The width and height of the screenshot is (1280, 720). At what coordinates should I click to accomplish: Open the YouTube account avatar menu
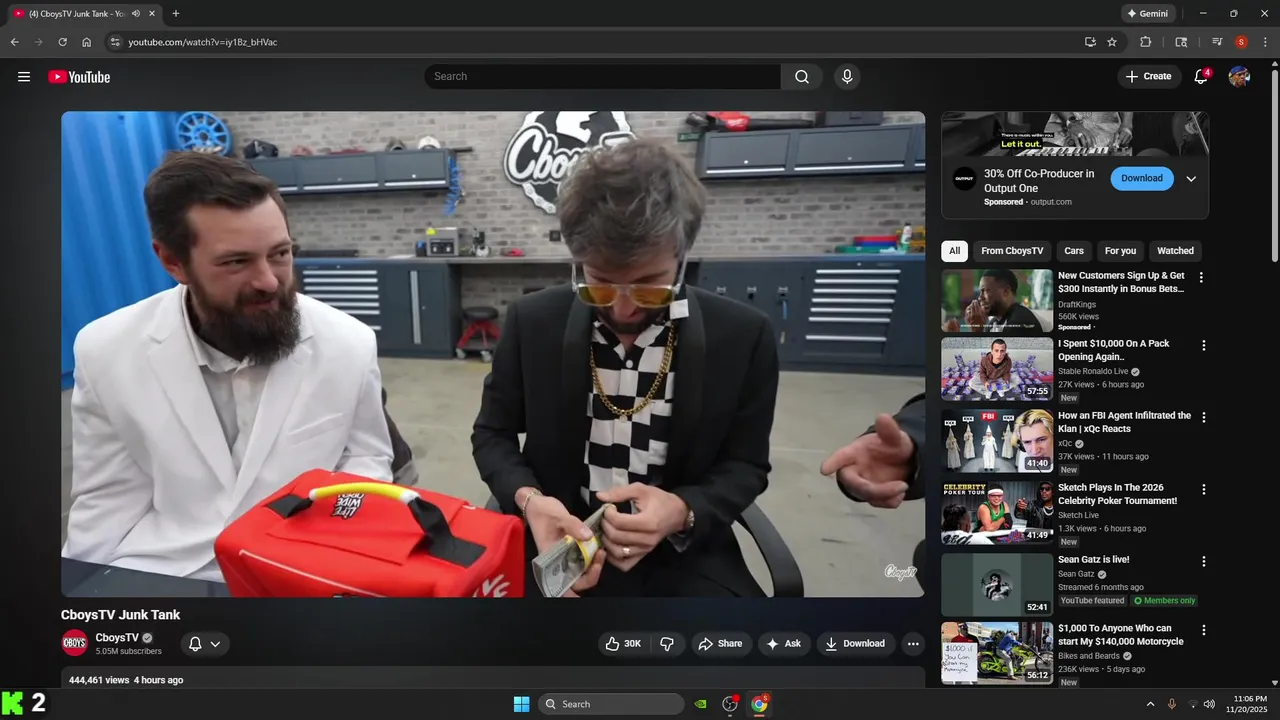[x=1239, y=77]
